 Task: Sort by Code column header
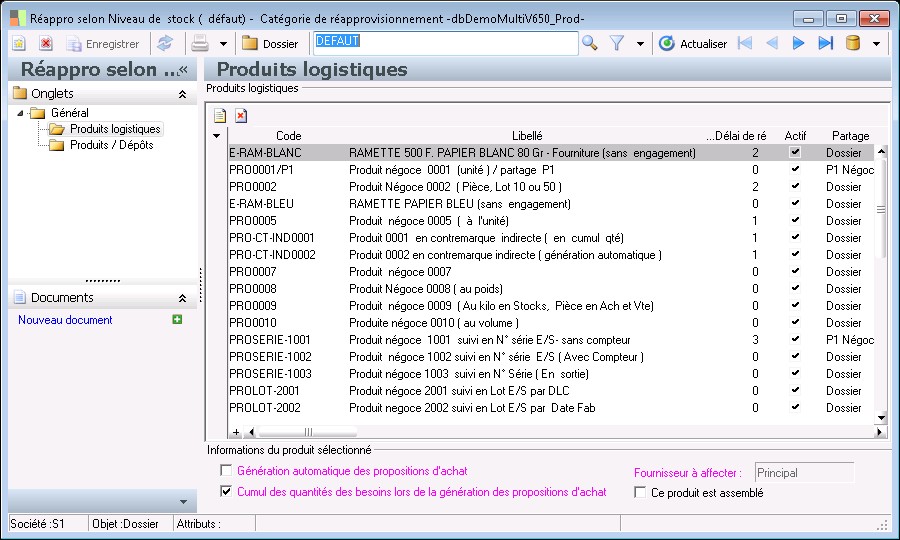click(288, 136)
